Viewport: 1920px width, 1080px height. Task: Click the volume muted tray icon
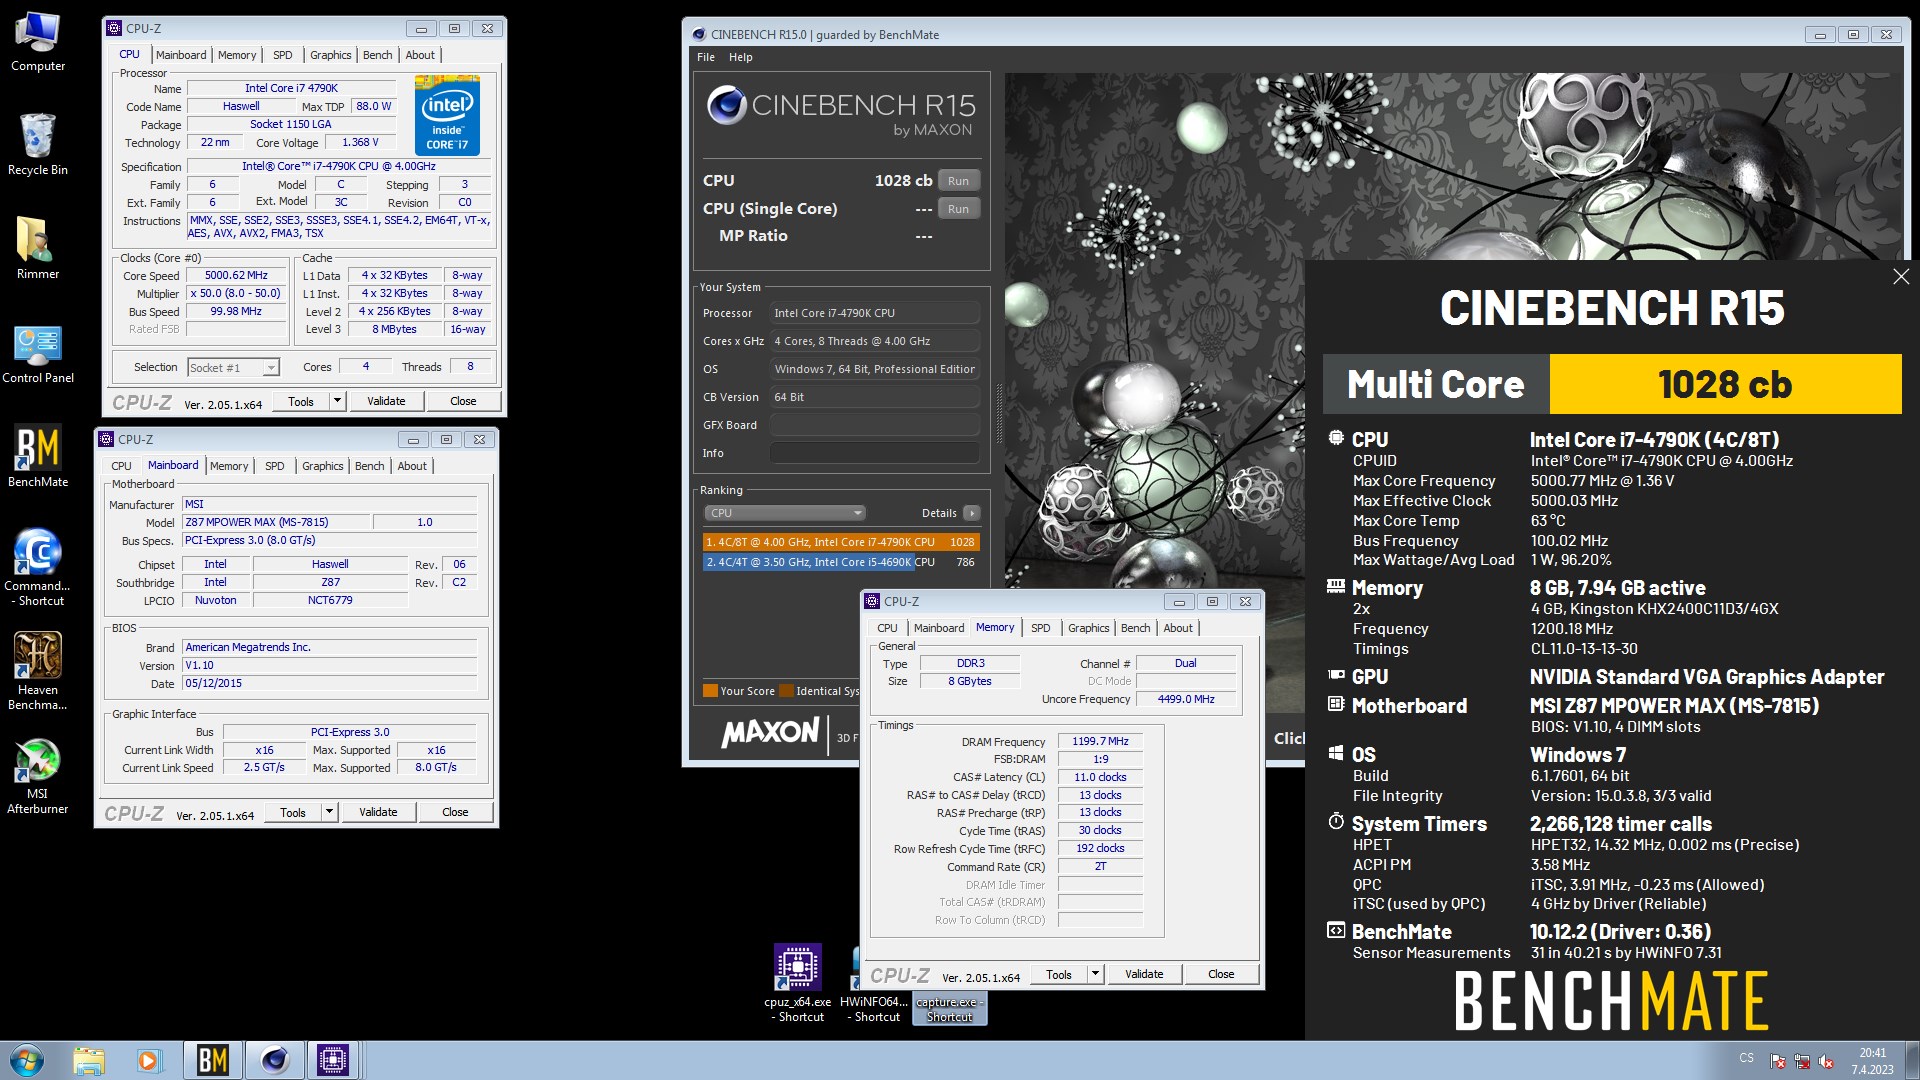pyautogui.click(x=1826, y=1061)
